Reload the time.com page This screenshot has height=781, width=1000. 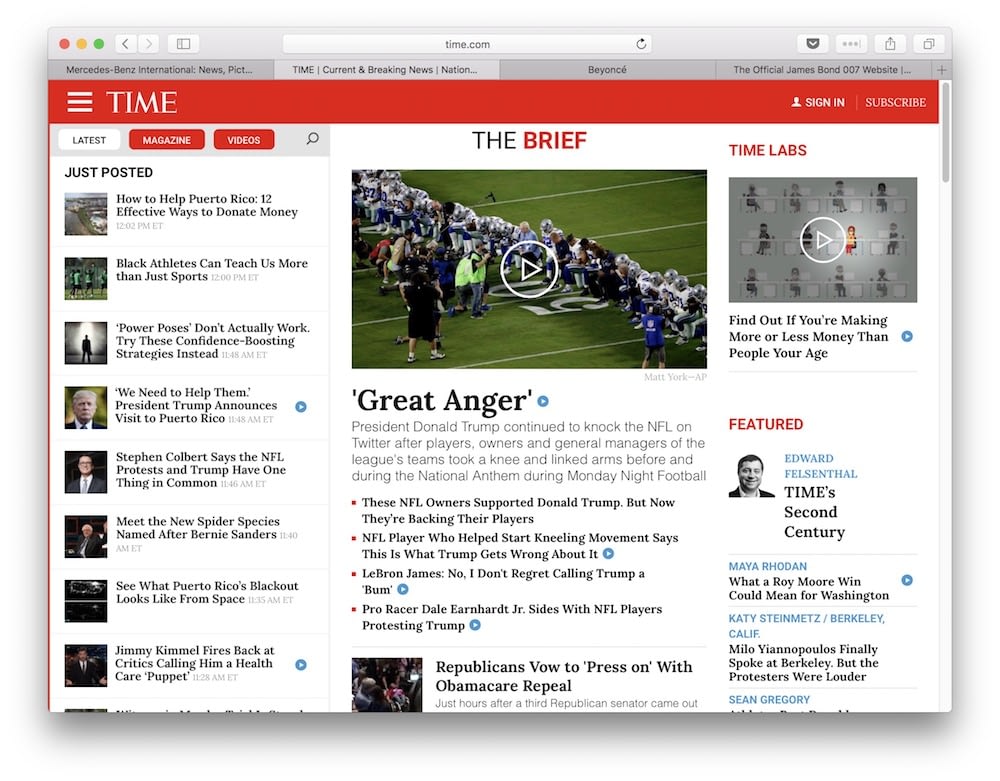coord(641,43)
